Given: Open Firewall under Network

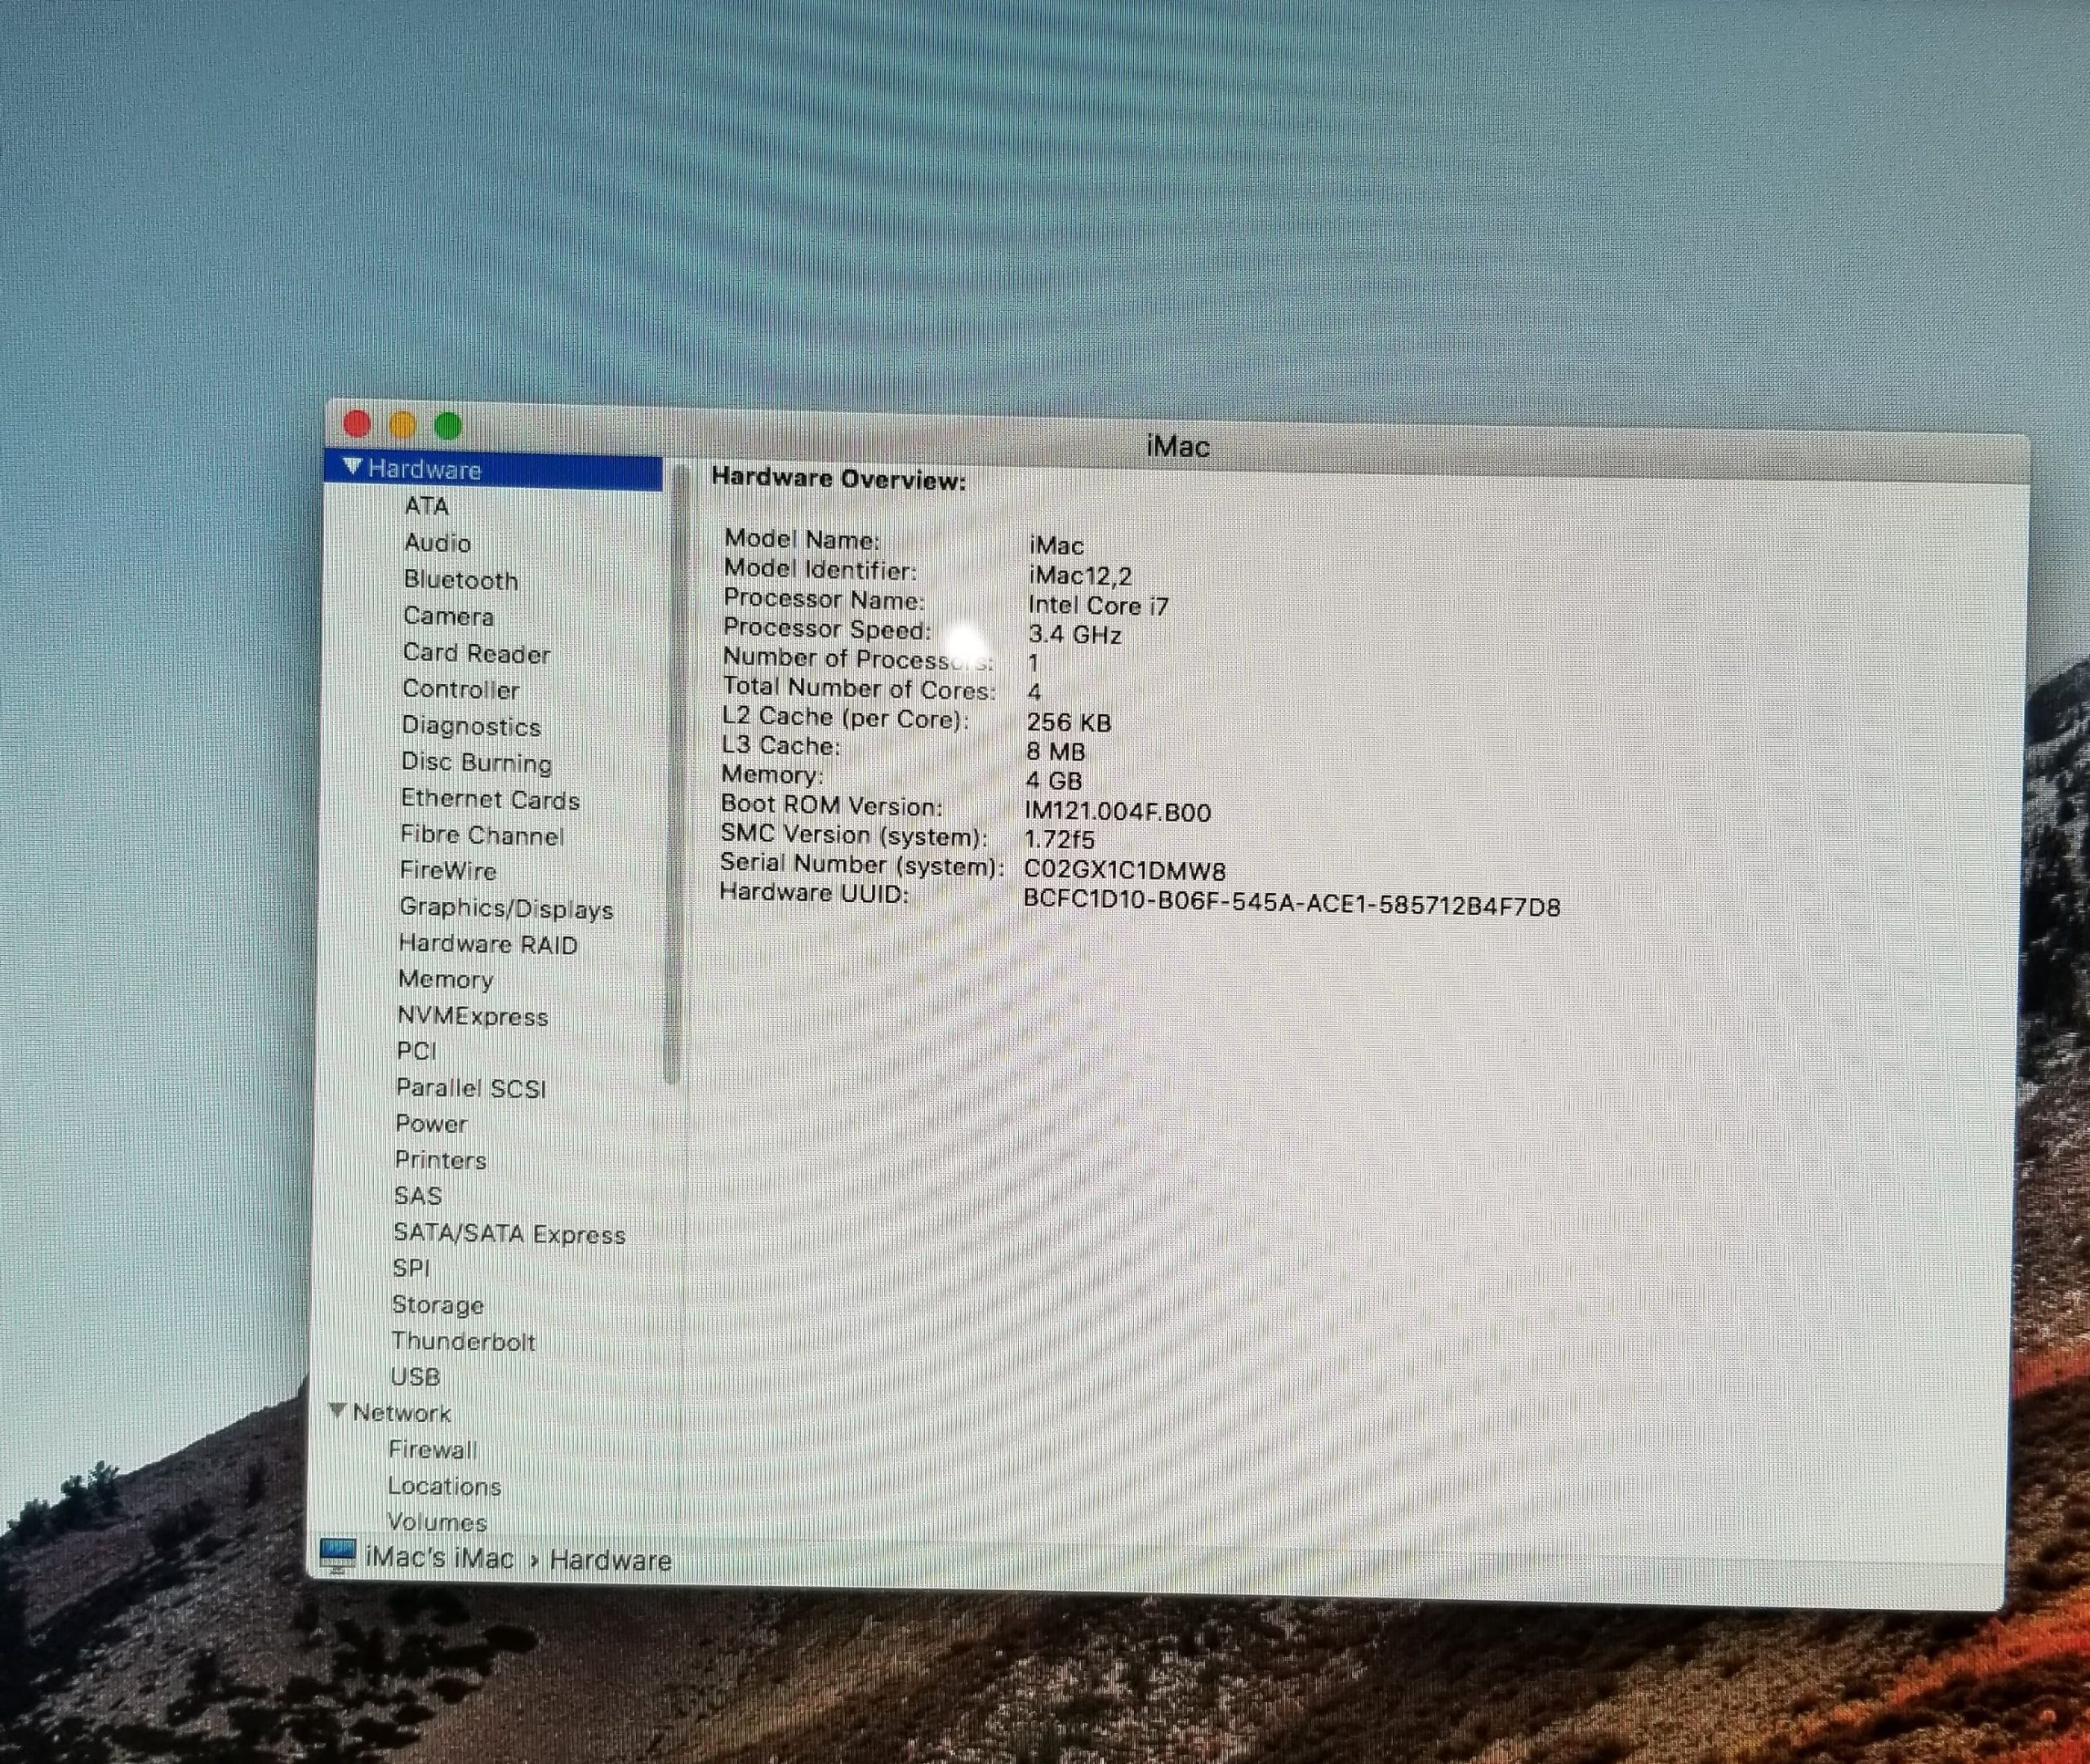Looking at the screenshot, I should tap(432, 1449).
